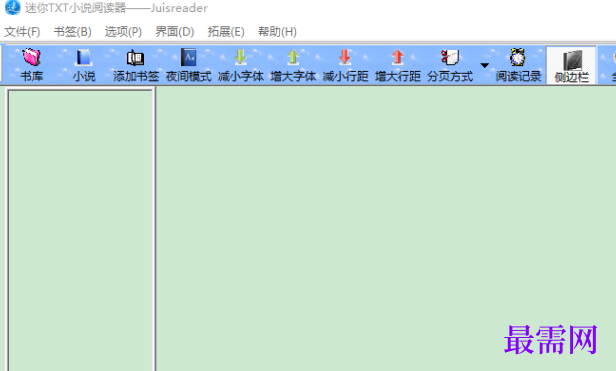Open the 书签(B) menu

tap(72, 32)
